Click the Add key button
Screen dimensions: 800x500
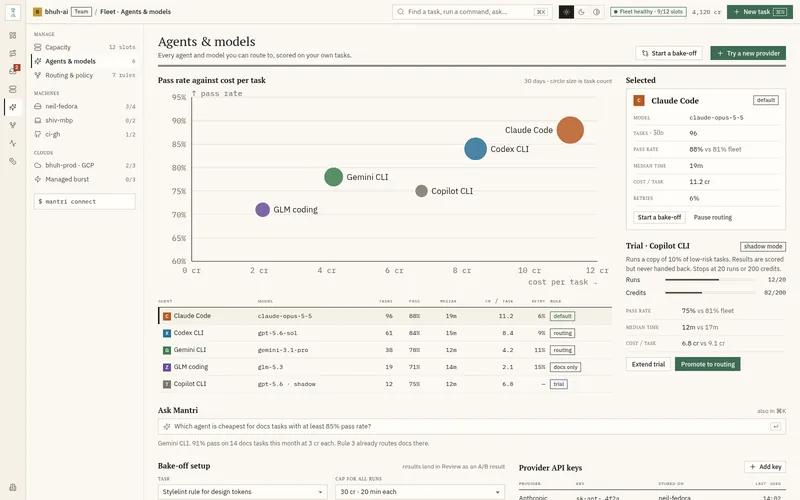point(765,467)
